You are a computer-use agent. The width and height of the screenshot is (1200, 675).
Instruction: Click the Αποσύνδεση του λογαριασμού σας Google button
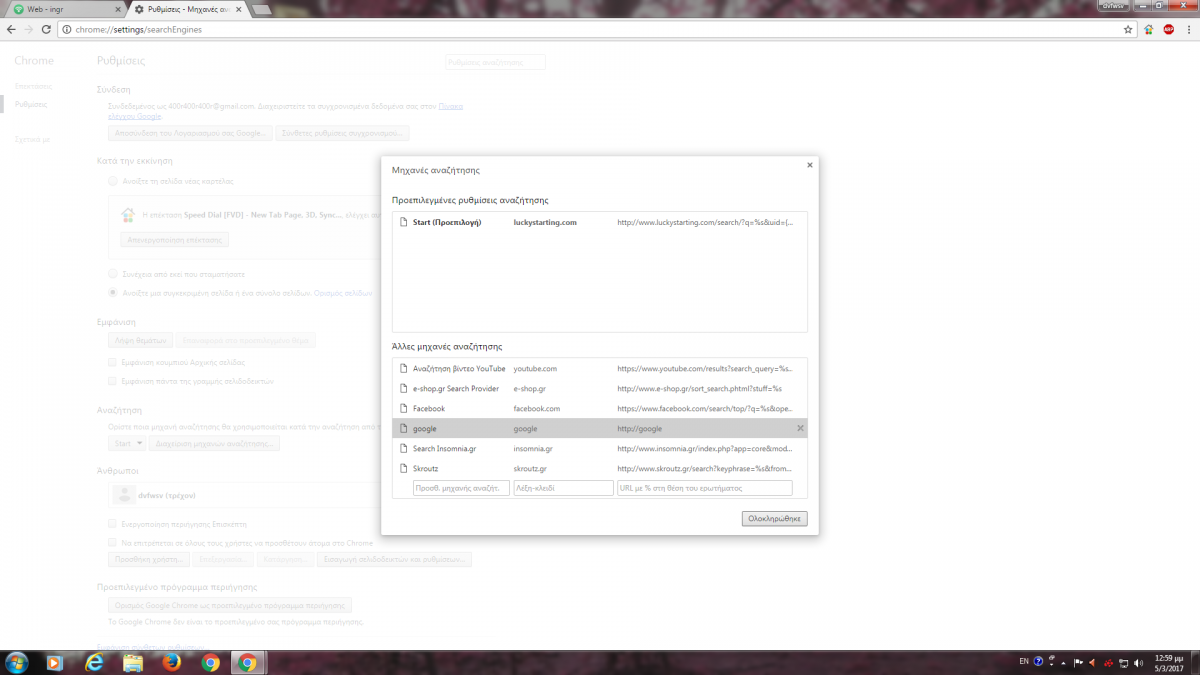pyautogui.click(x=190, y=133)
